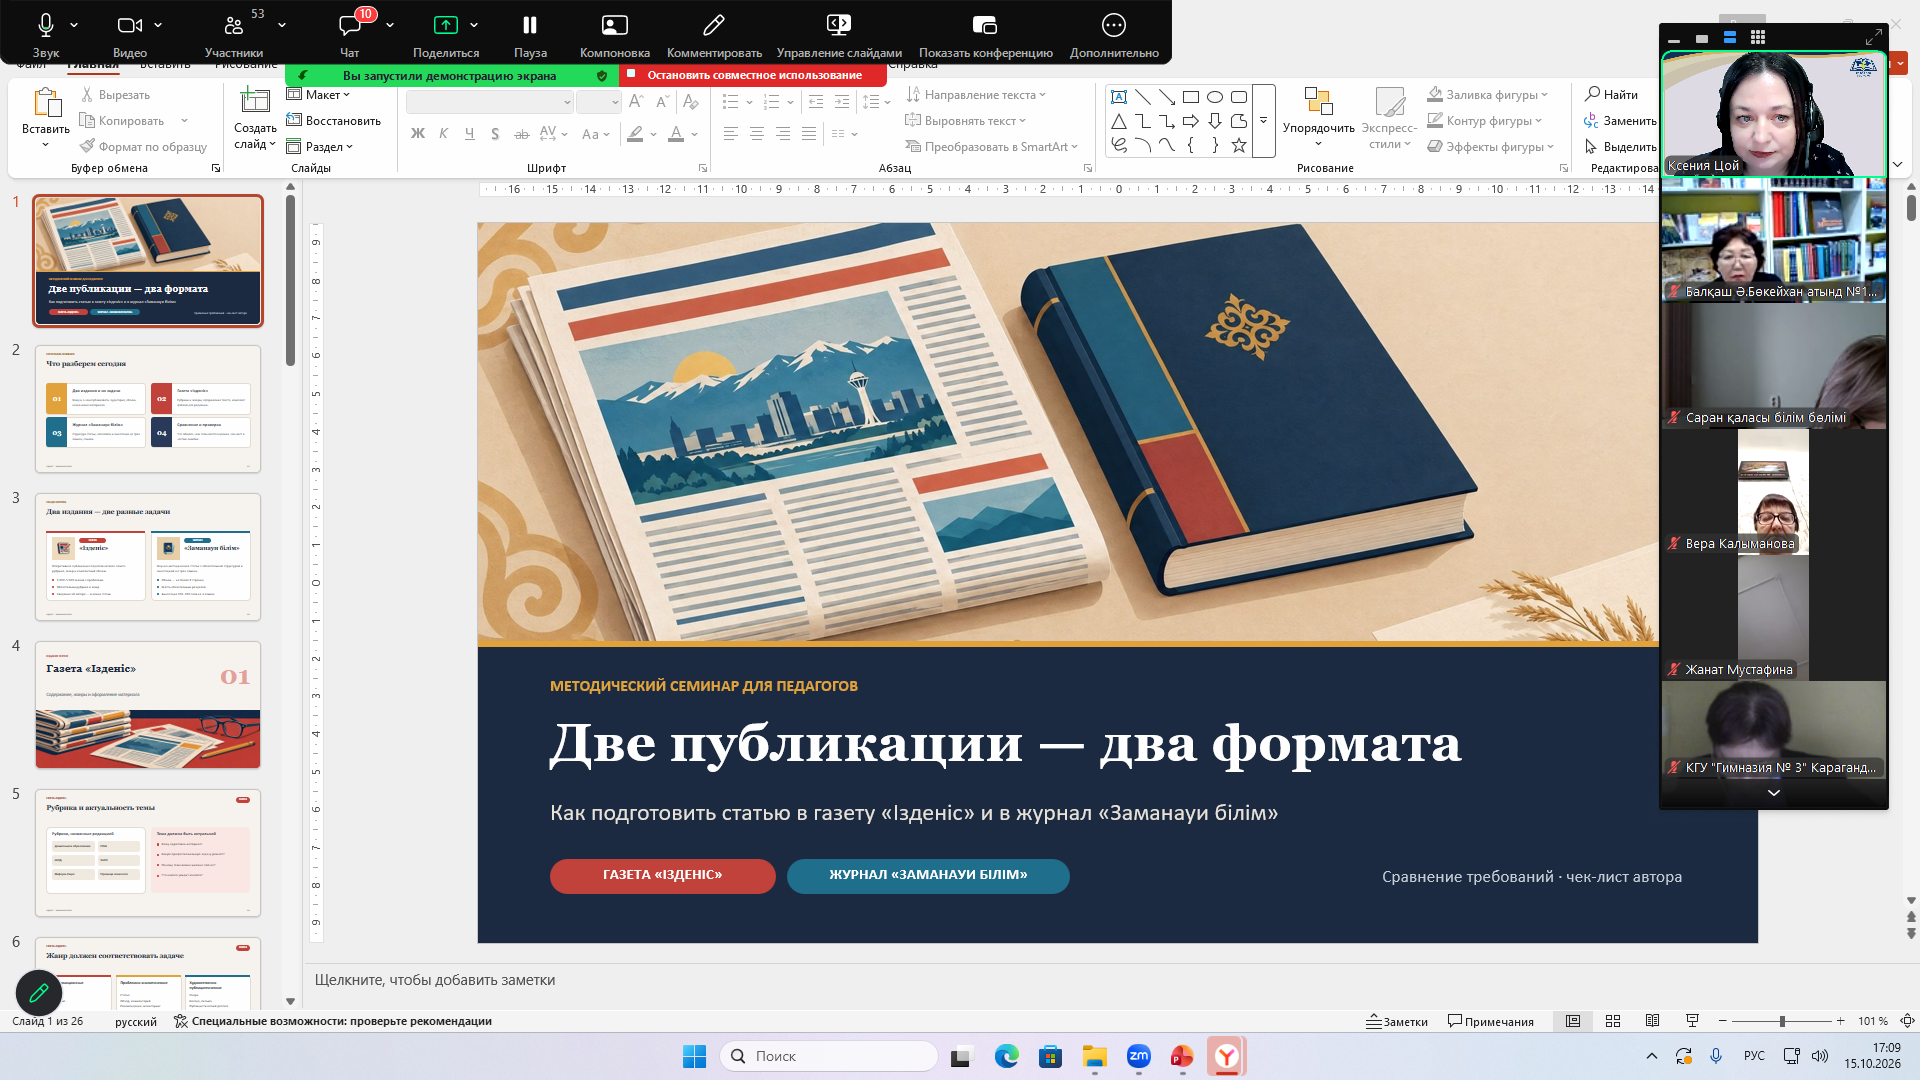The height and width of the screenshot is (1080, 1920).
Task: Click the Вставить paste icon
Action: click(46, 102)
